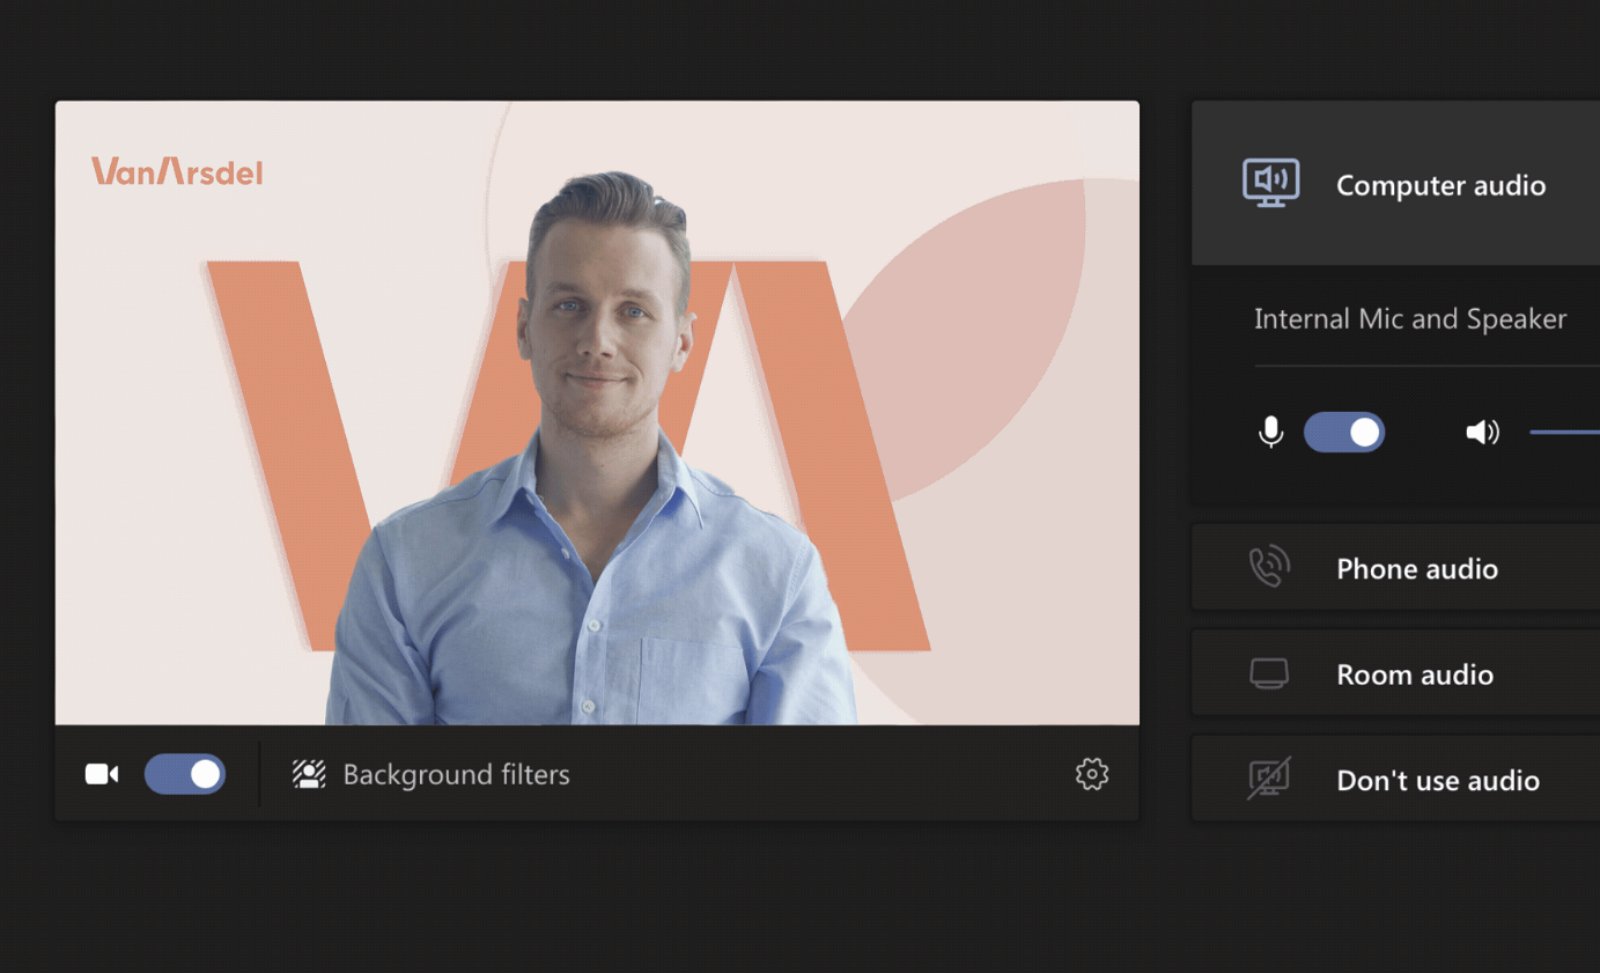Choose the Phone audio option label
The width and height of the screenshot is (1600, 973).
click(1417, 569)
